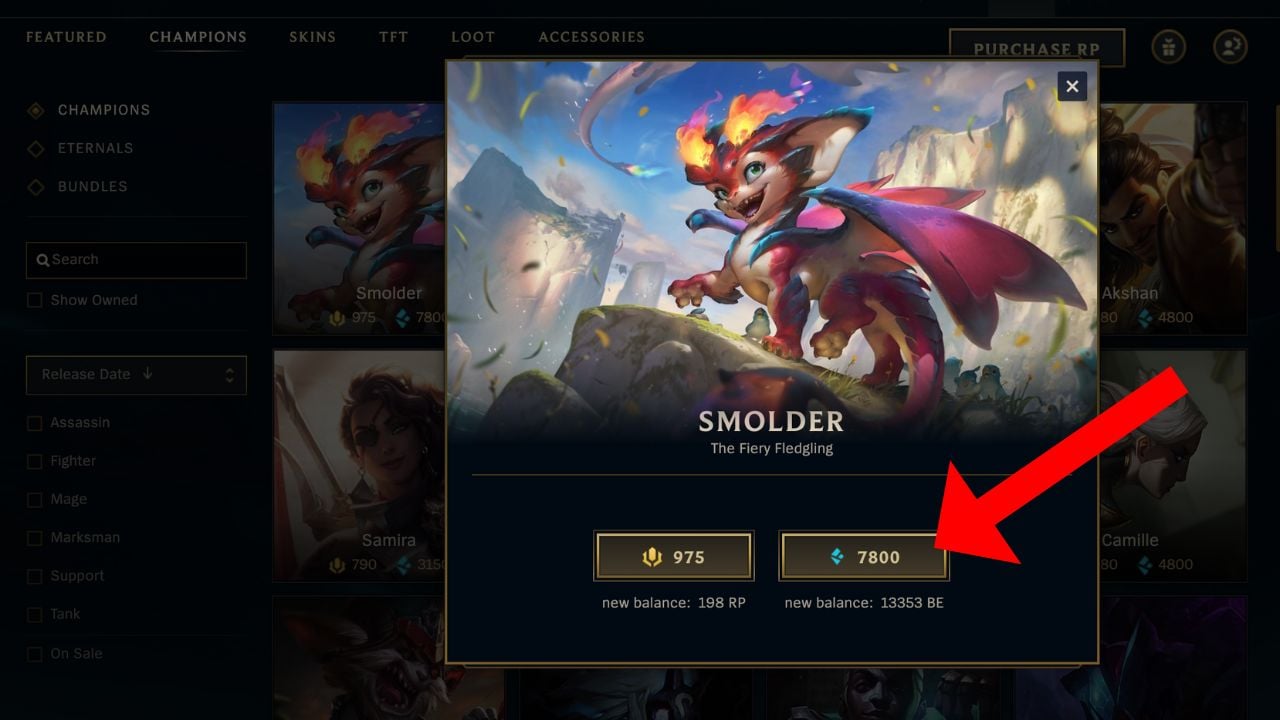
Task: Select the Bundles diamond icon in the sidebar
Action: pos(36,186)
